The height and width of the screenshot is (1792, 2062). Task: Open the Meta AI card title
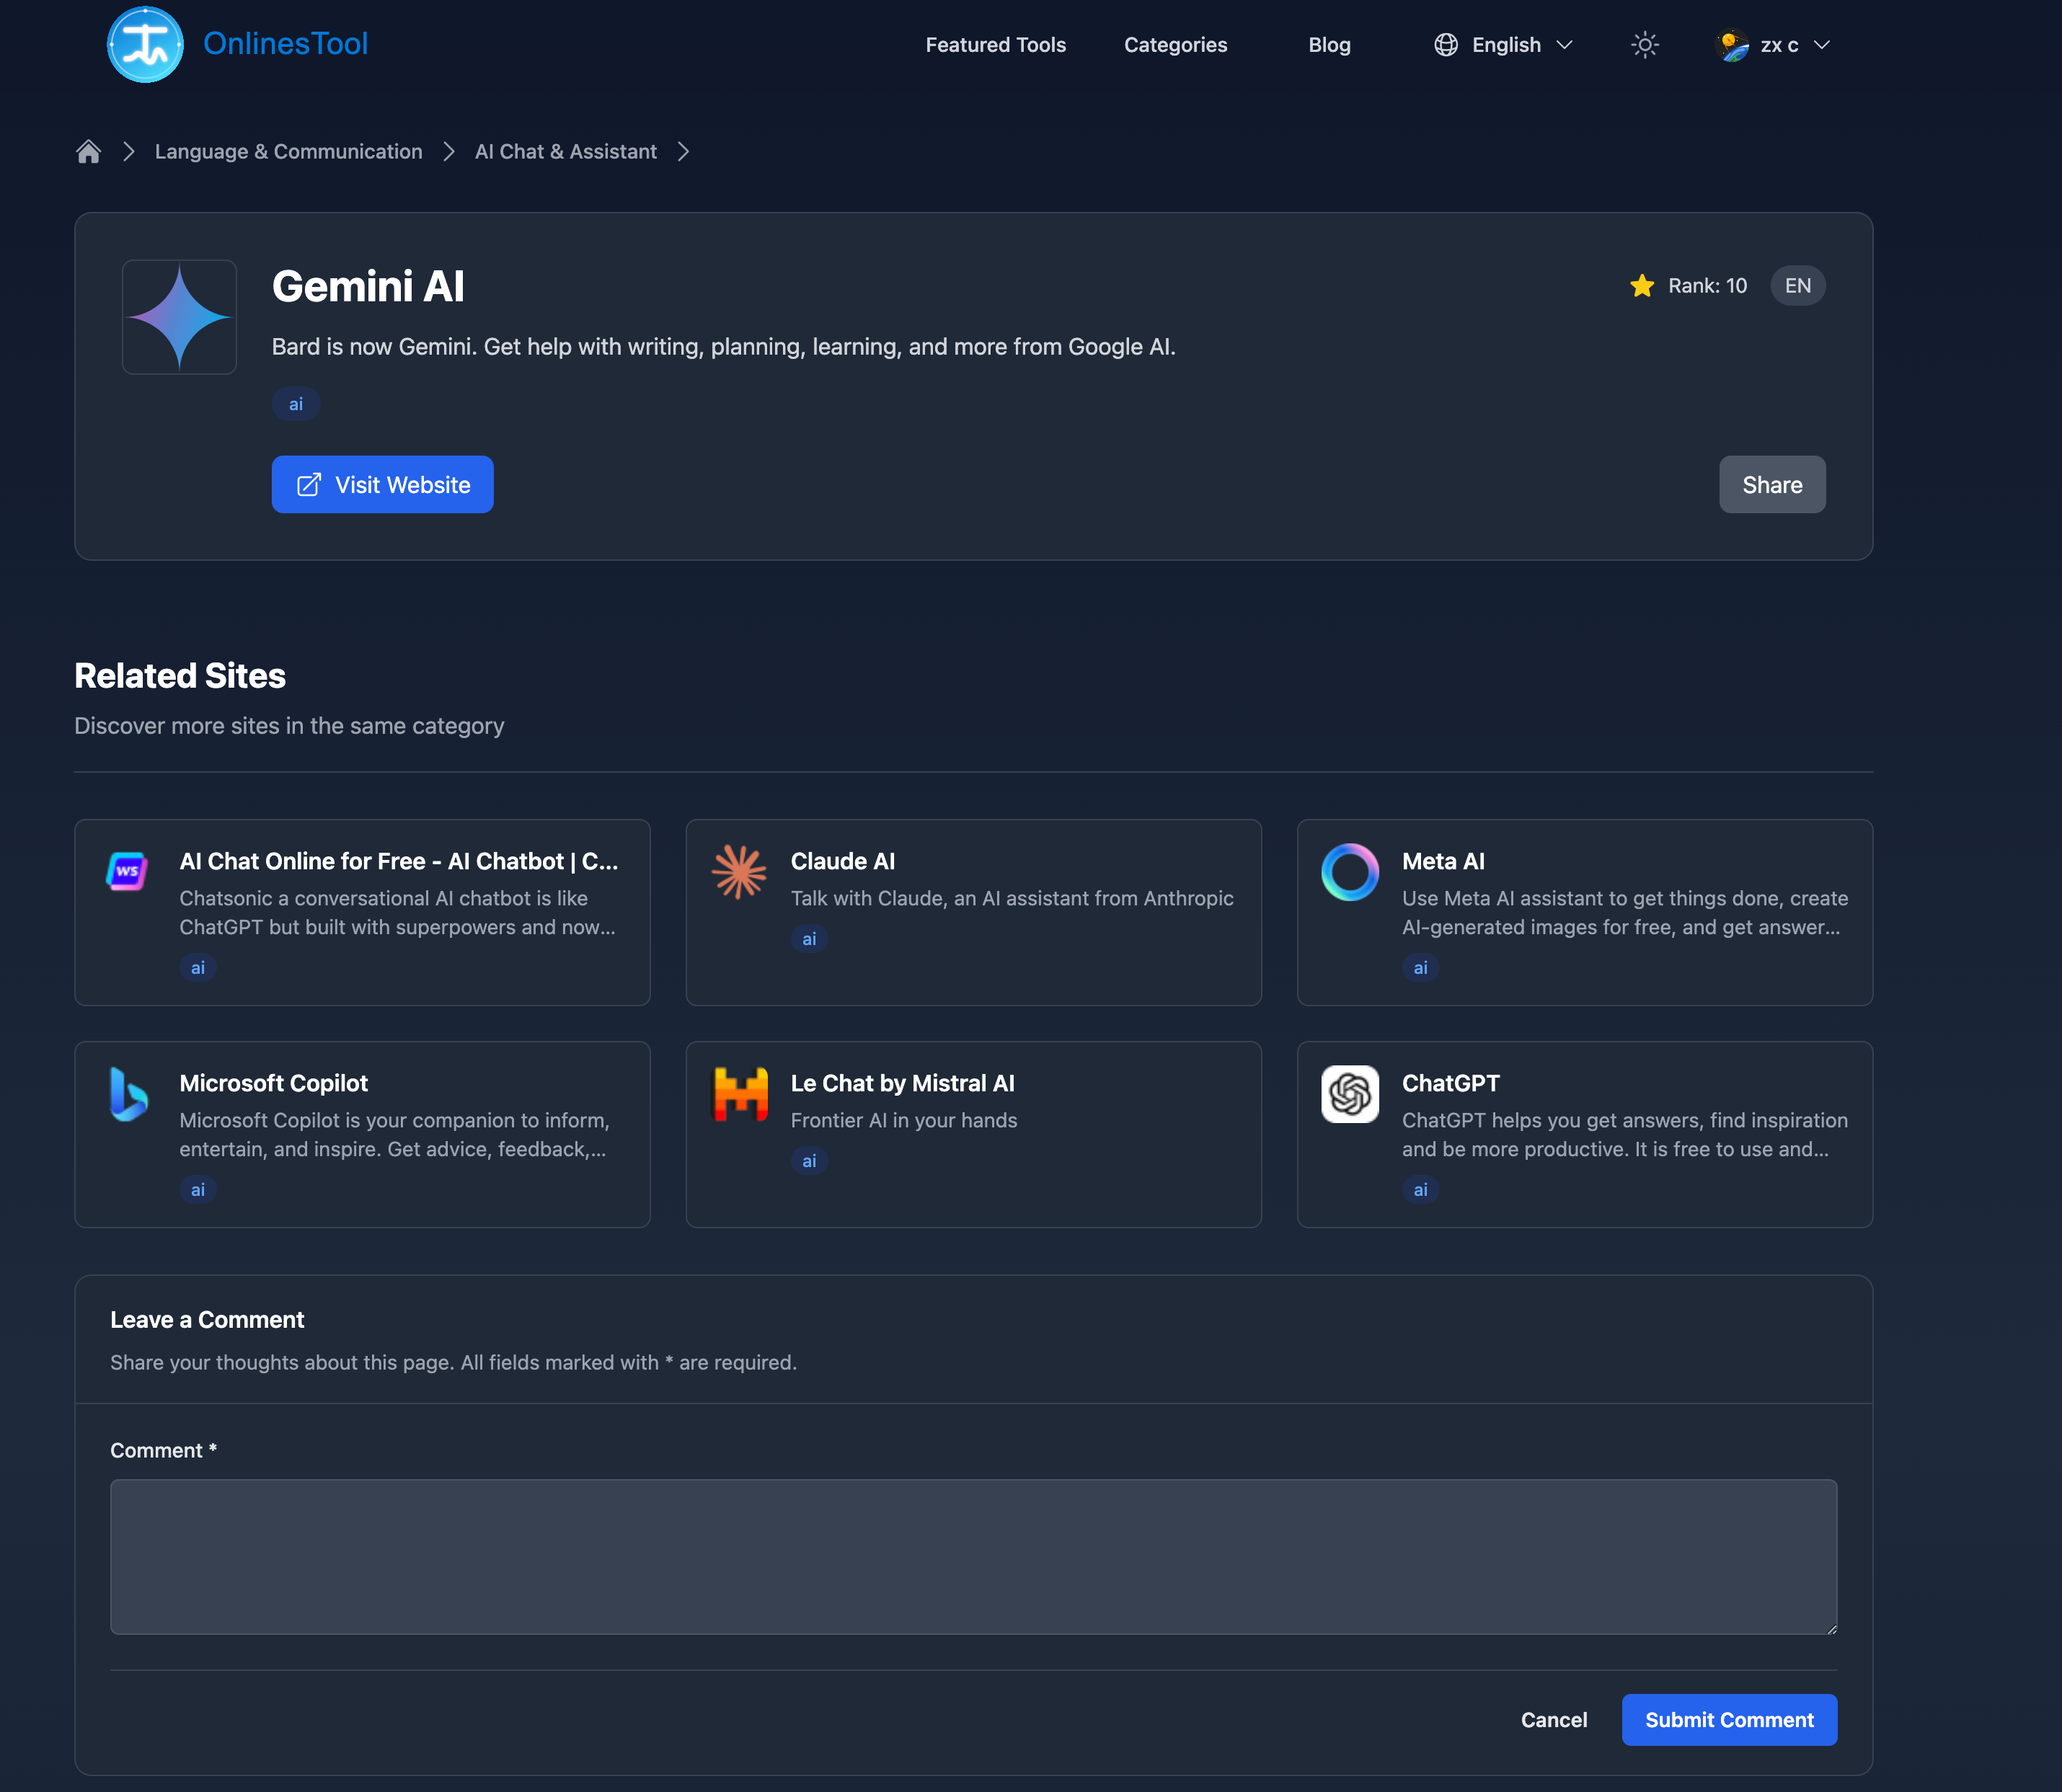pyautogui.click(x=1442, y=861)
